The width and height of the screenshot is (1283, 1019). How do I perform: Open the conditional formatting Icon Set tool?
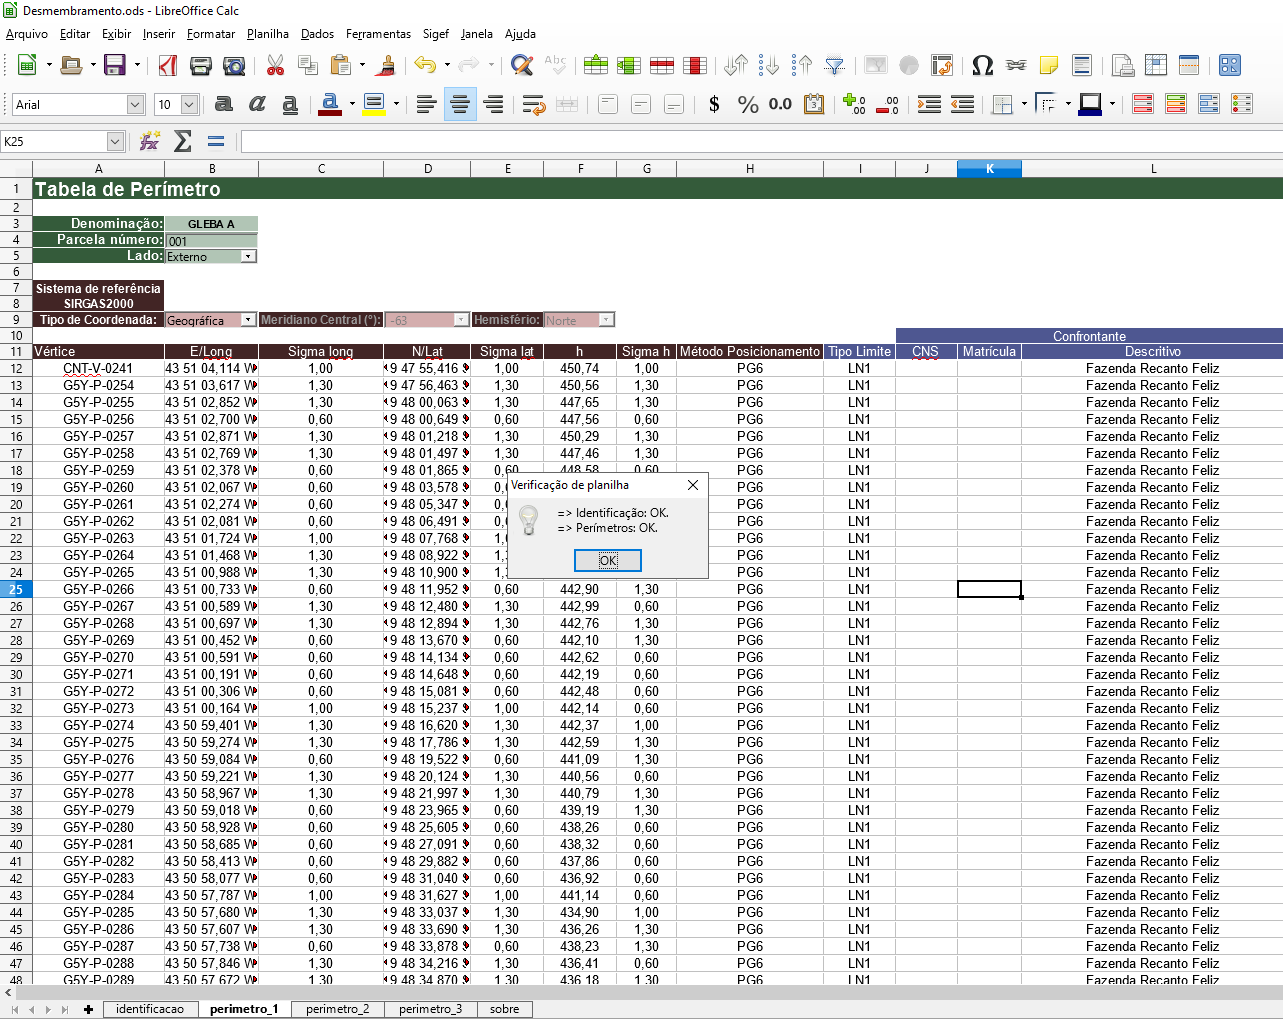[x=1242, y=104]
